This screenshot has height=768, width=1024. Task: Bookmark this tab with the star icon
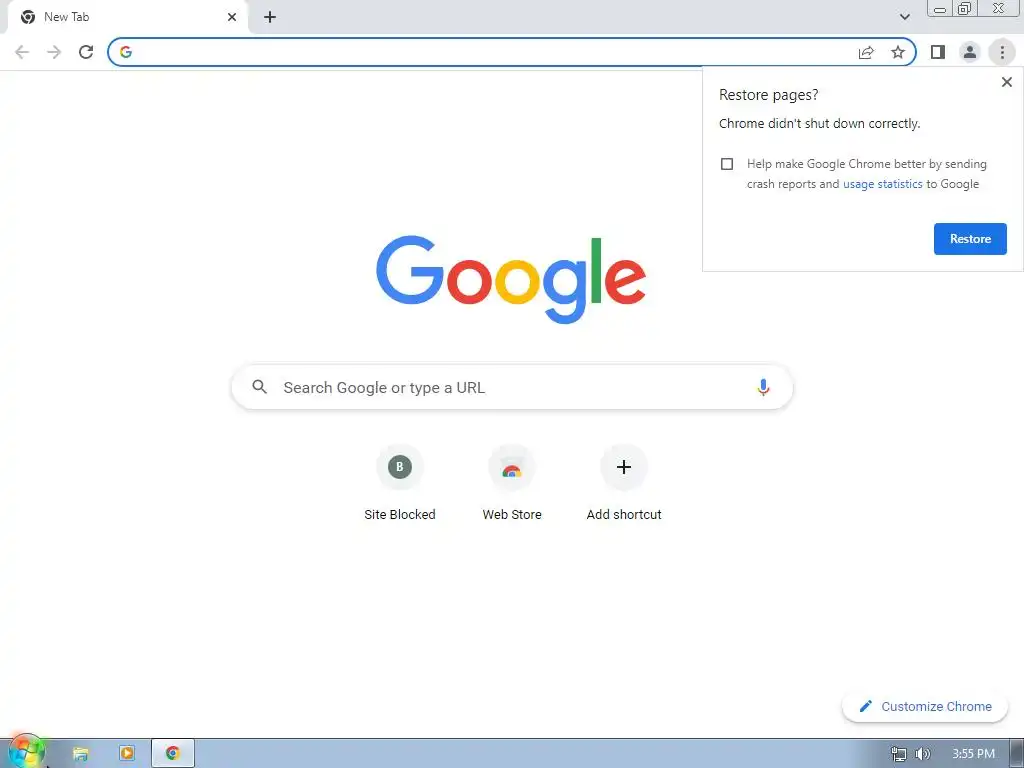[898, 52]
